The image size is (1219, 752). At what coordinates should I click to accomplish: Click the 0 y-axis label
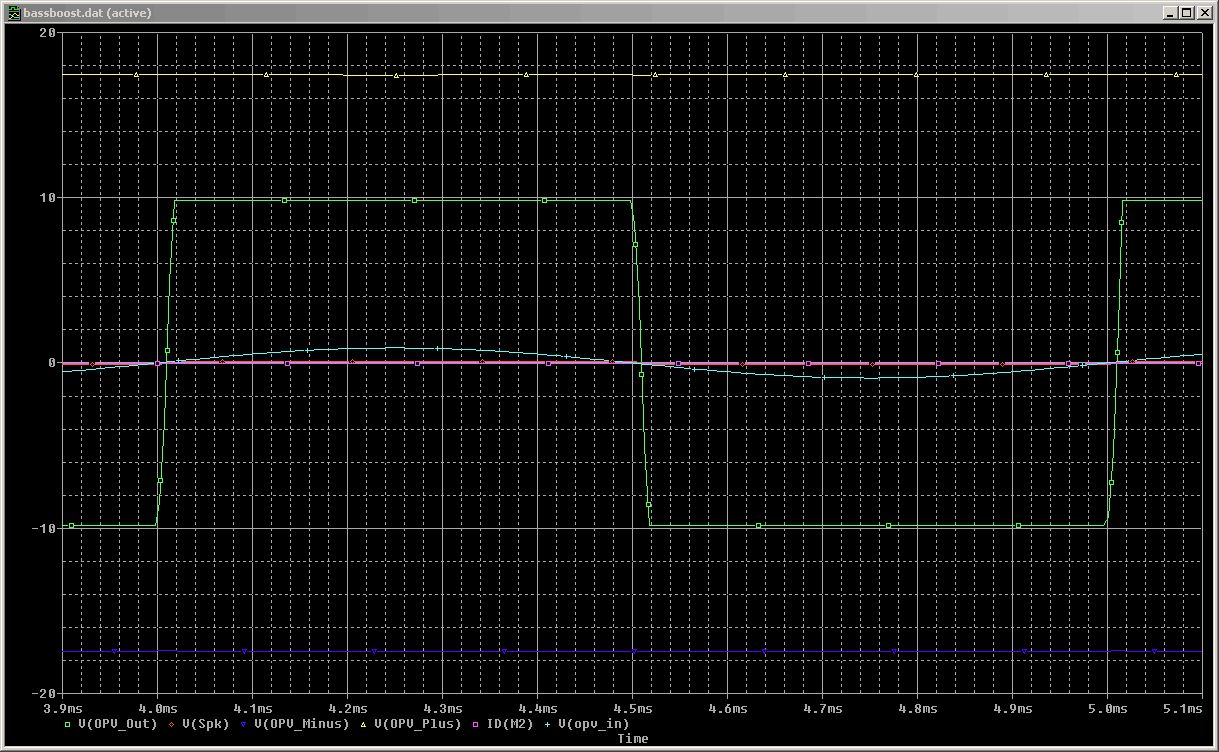[x=50, y=363]
